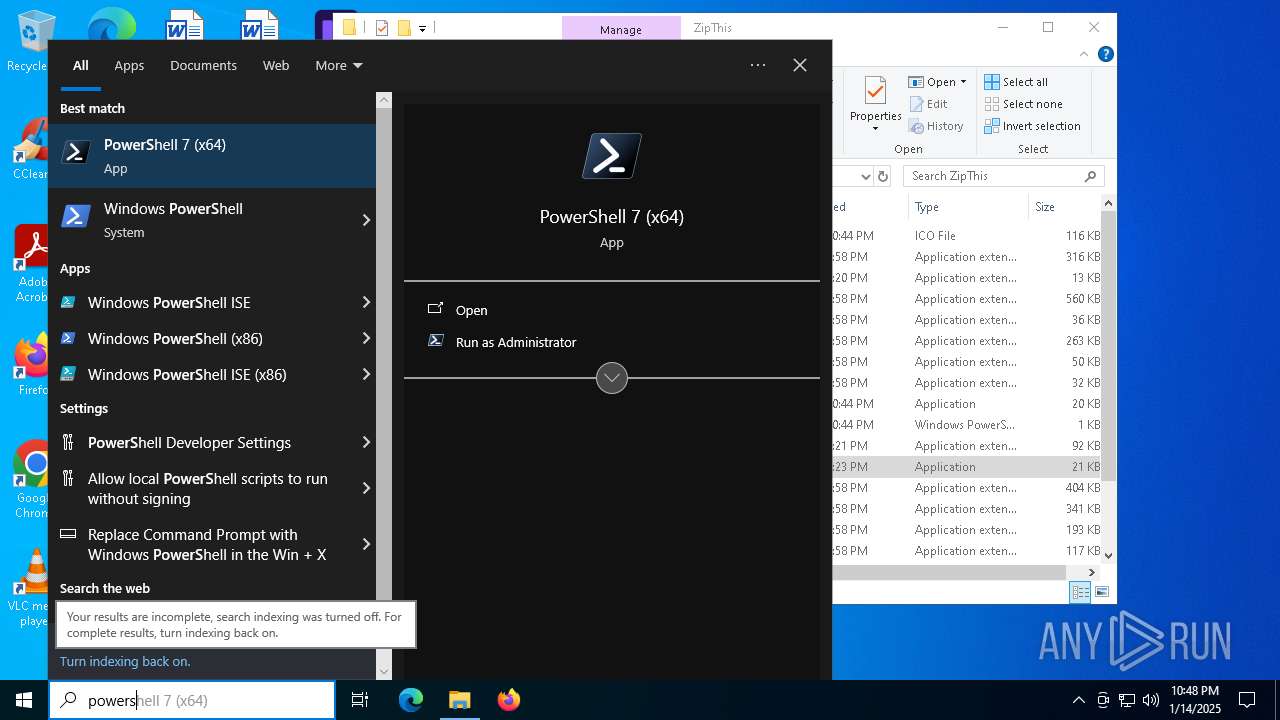Expand PowerShell Developer Settings arrow
1280x720 pixels.
click(x=366, y=442)
